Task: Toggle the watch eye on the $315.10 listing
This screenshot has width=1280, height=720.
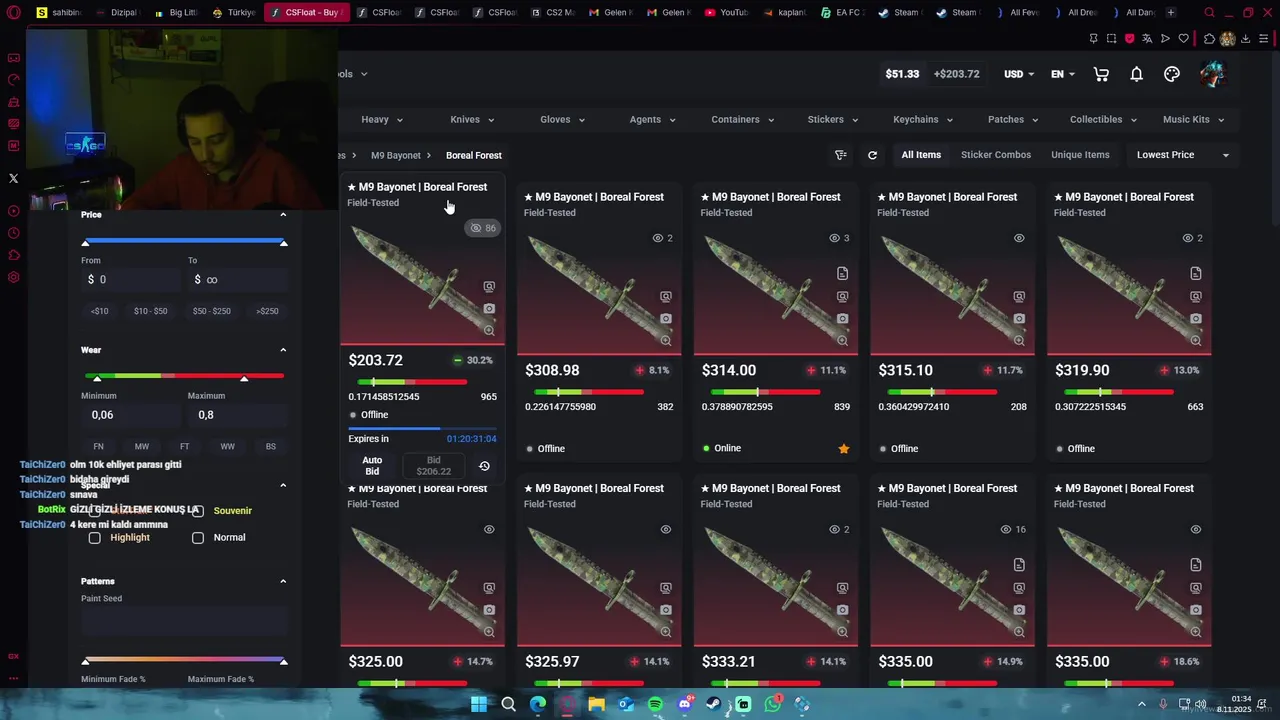Action: [x=1019, y=238]
